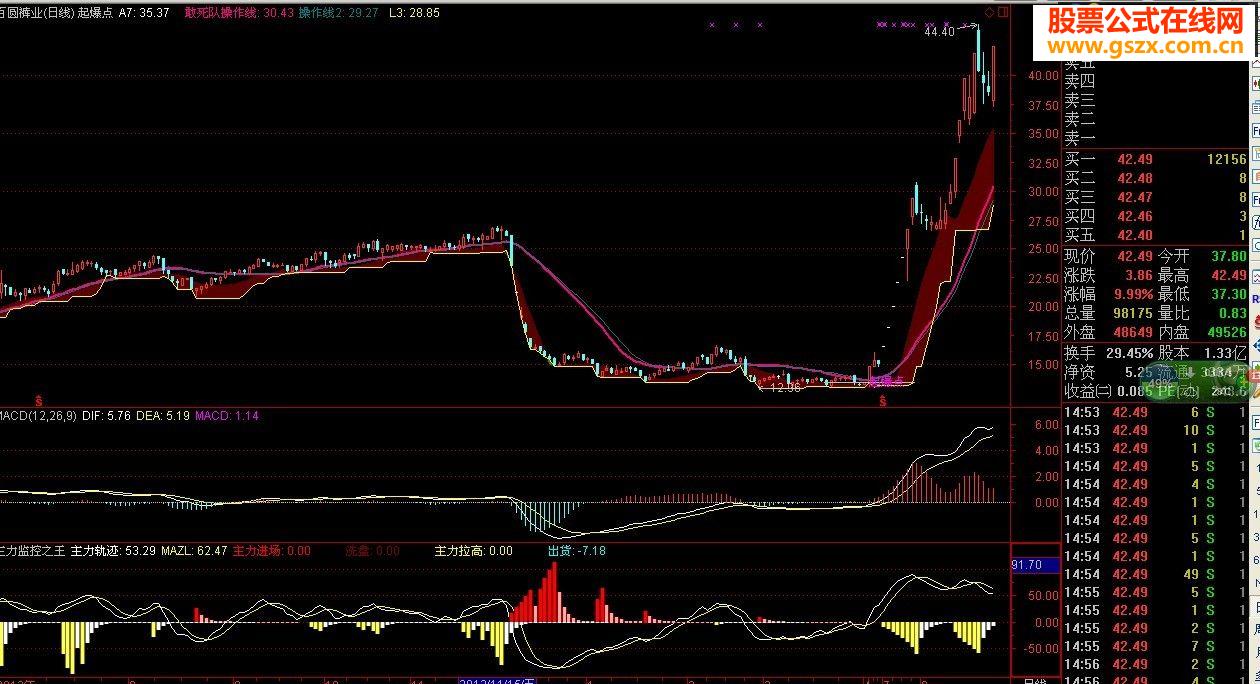This screenshot has height=684, width=1260.
Task: Click the 涨跌 3.86 change value
Action: [x=1109, y=275]
